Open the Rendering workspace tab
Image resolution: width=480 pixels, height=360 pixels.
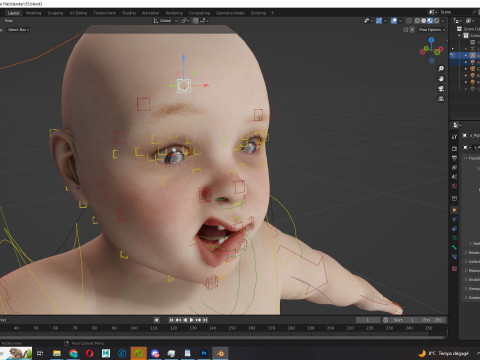174,13
